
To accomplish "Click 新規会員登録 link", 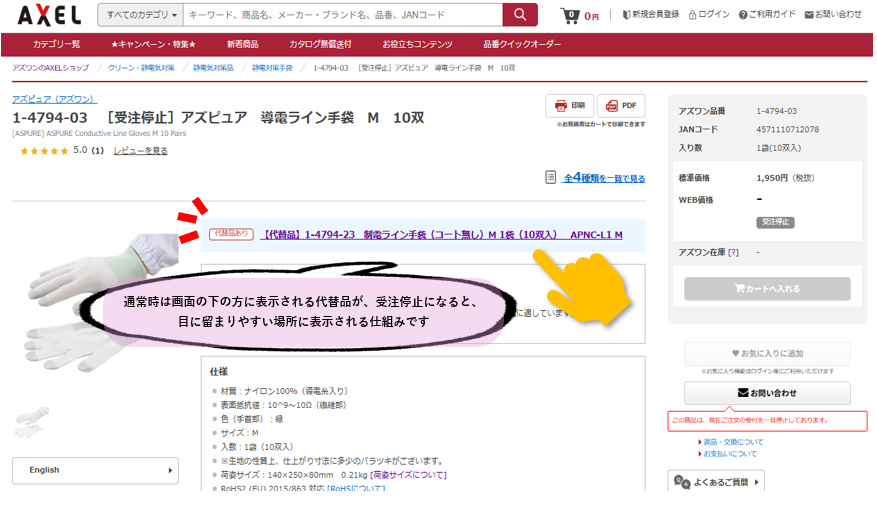I will (x=650, y=15).
